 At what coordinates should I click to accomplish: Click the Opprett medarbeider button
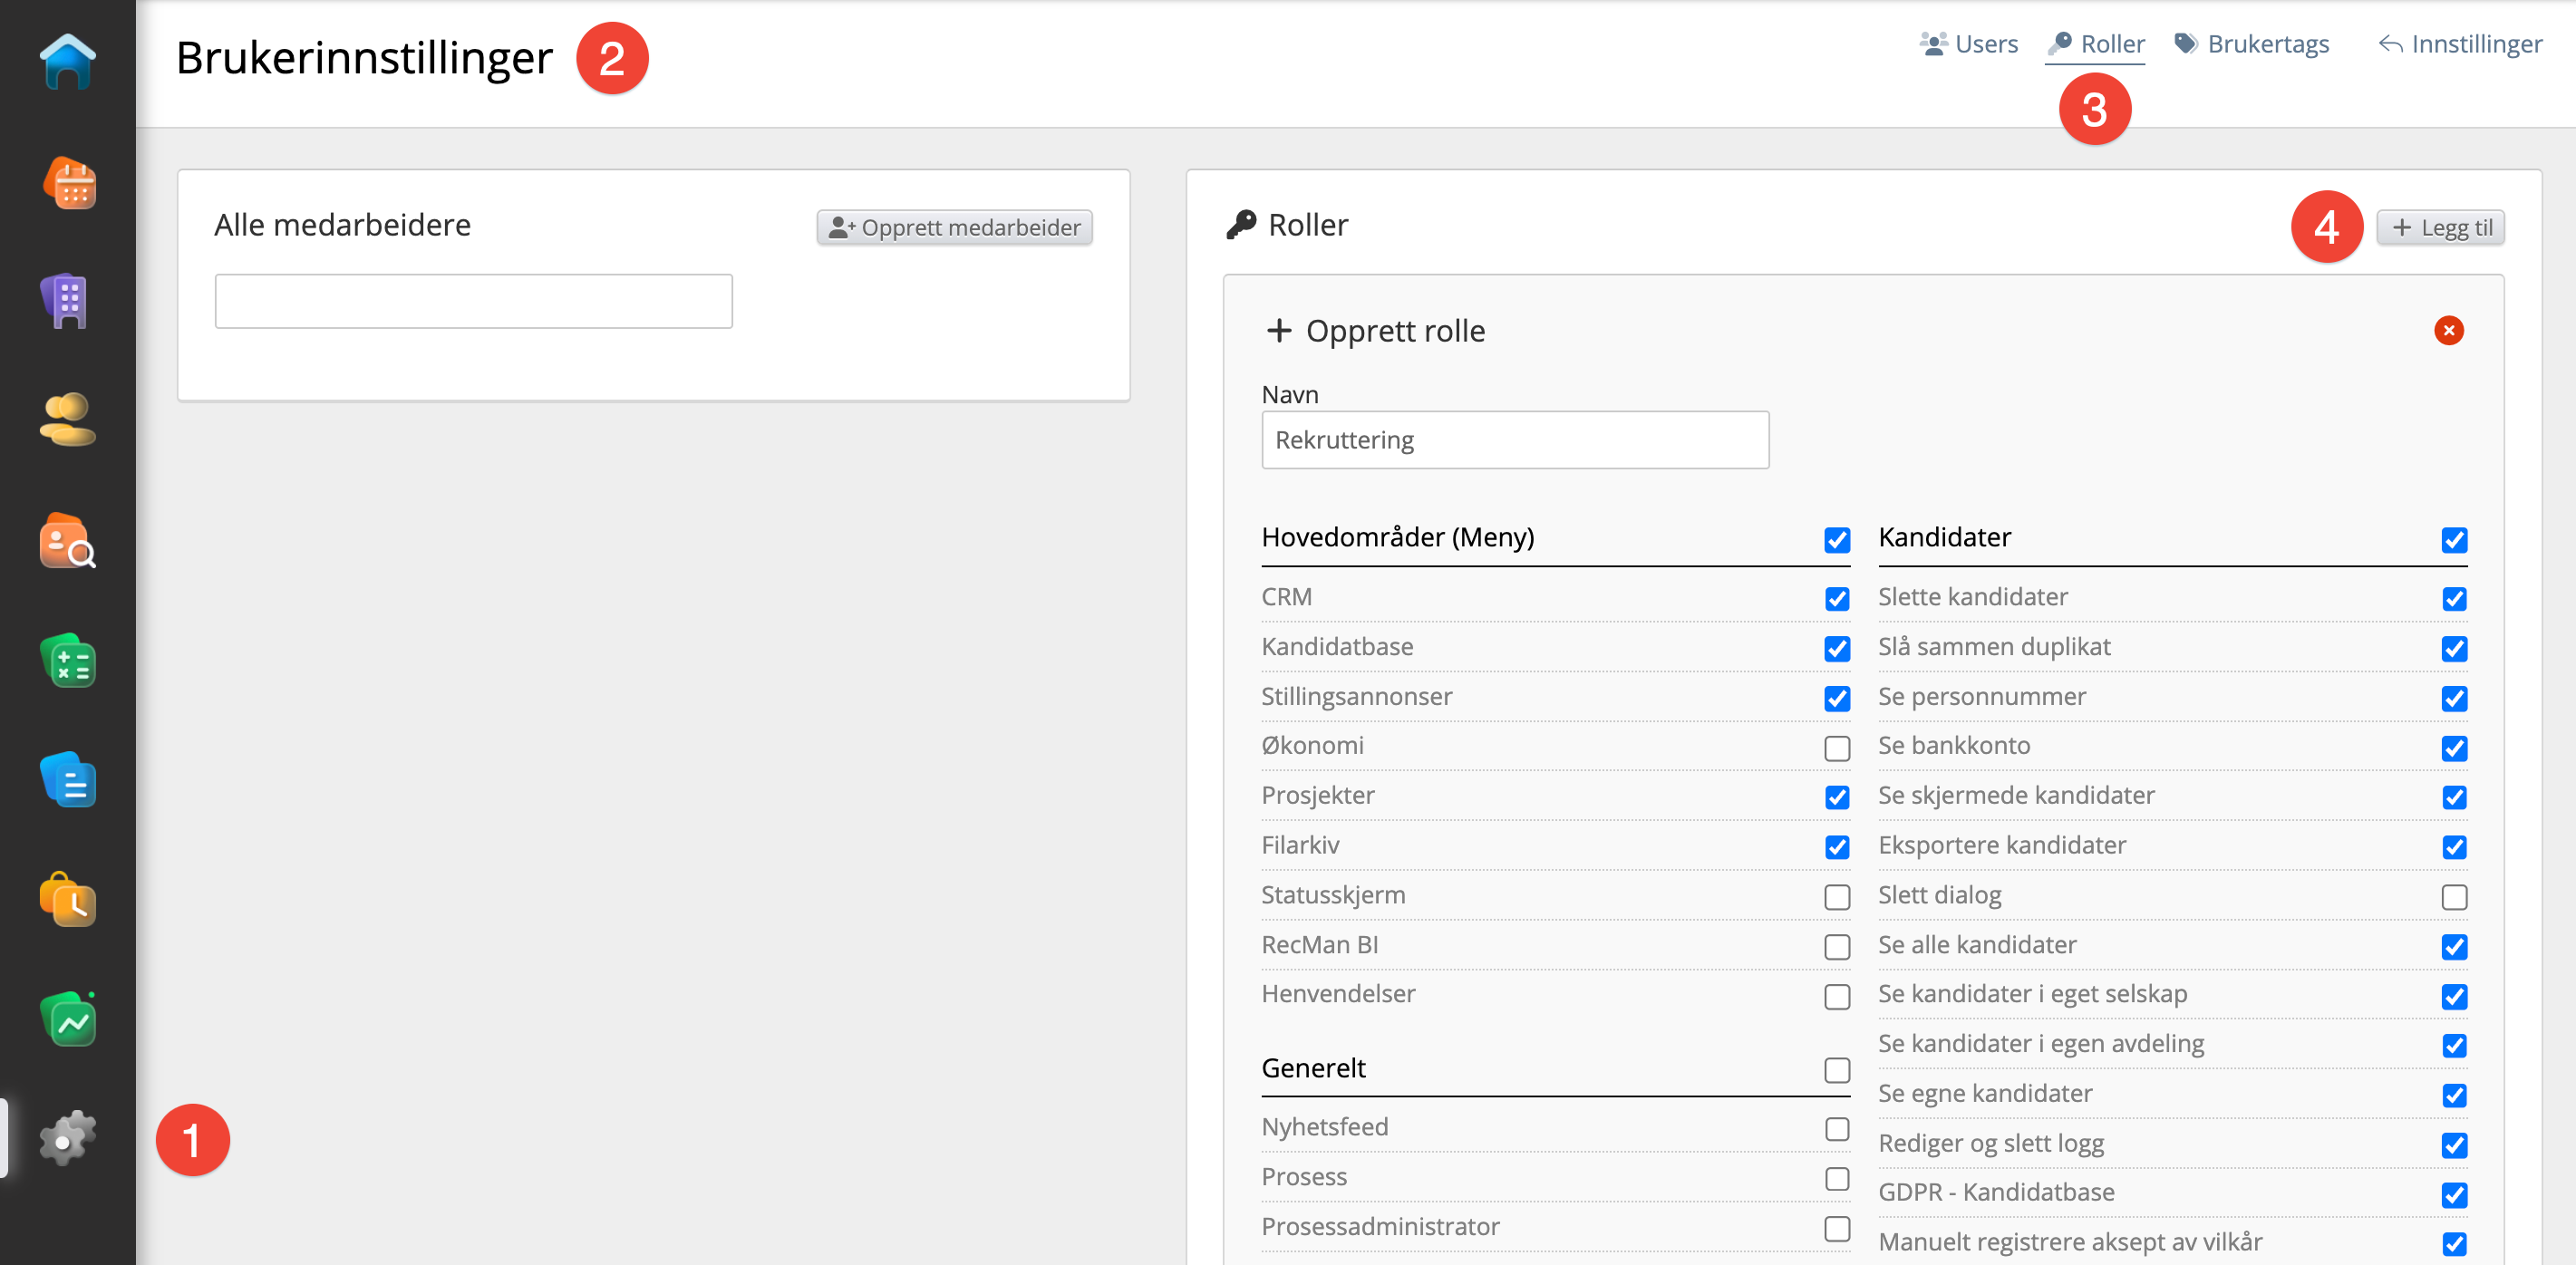tap(954, 227)
